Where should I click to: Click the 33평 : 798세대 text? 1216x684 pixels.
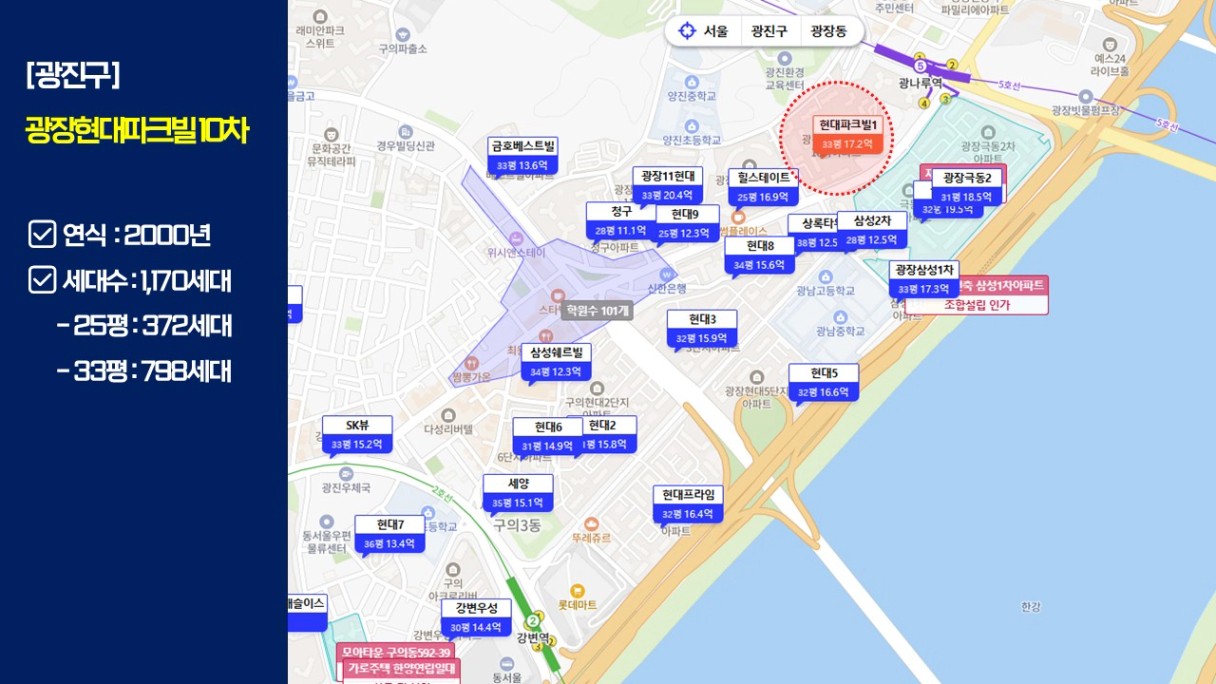click(x=152, y=372)
